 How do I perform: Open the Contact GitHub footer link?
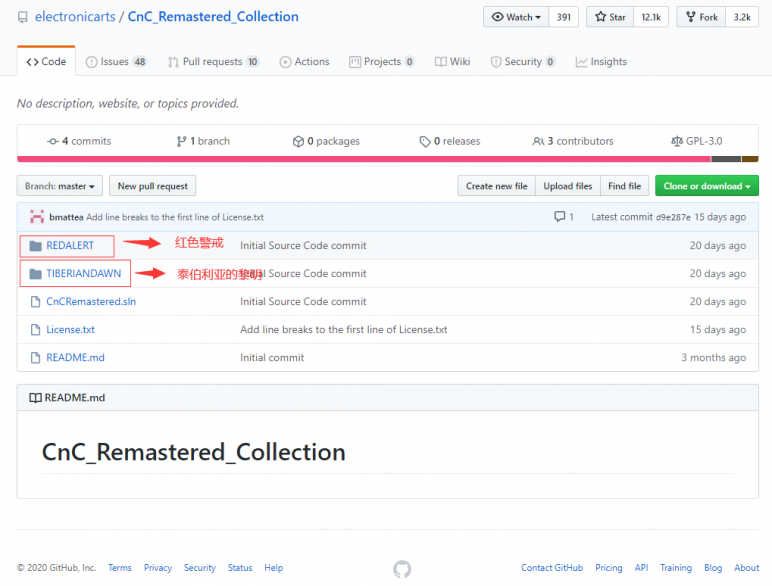point(552,568)
